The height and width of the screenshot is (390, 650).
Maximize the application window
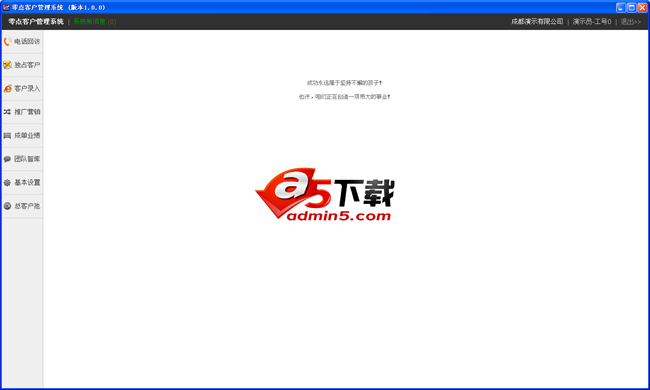click(x=631, y=7)
